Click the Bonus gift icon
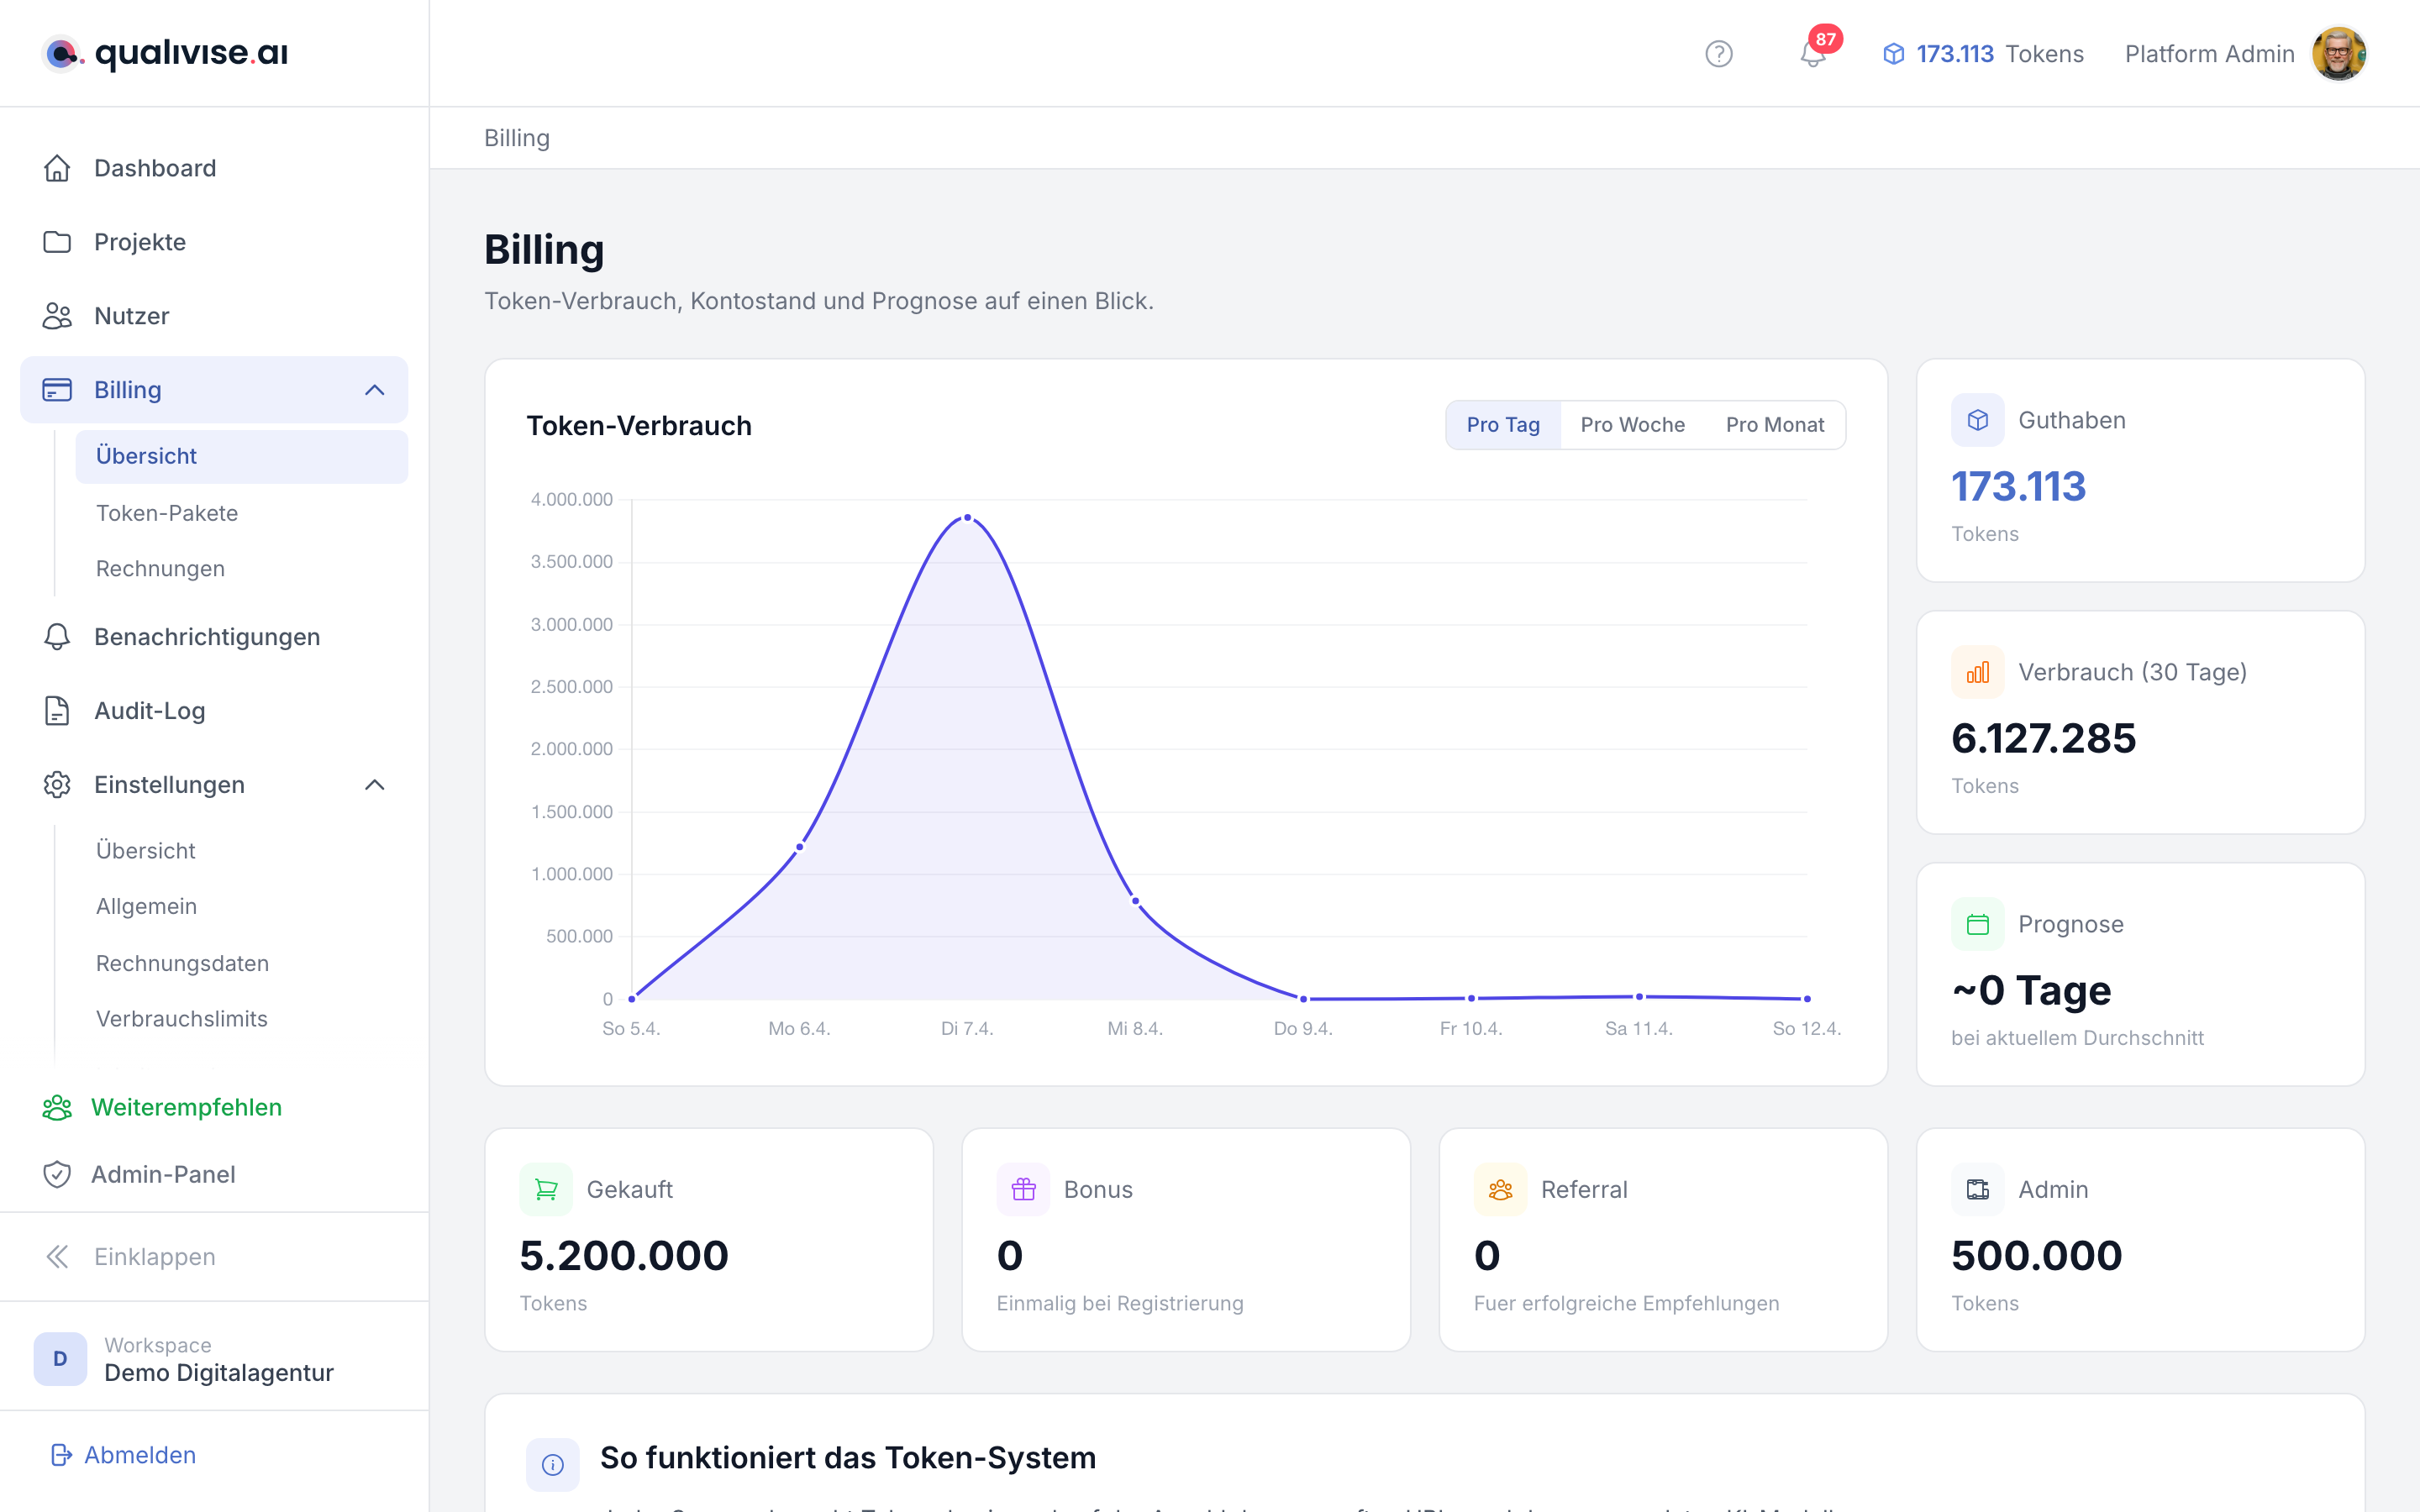Screen dimensions: 2420x1512 pyautogui.click(x=1023, y=1189)
